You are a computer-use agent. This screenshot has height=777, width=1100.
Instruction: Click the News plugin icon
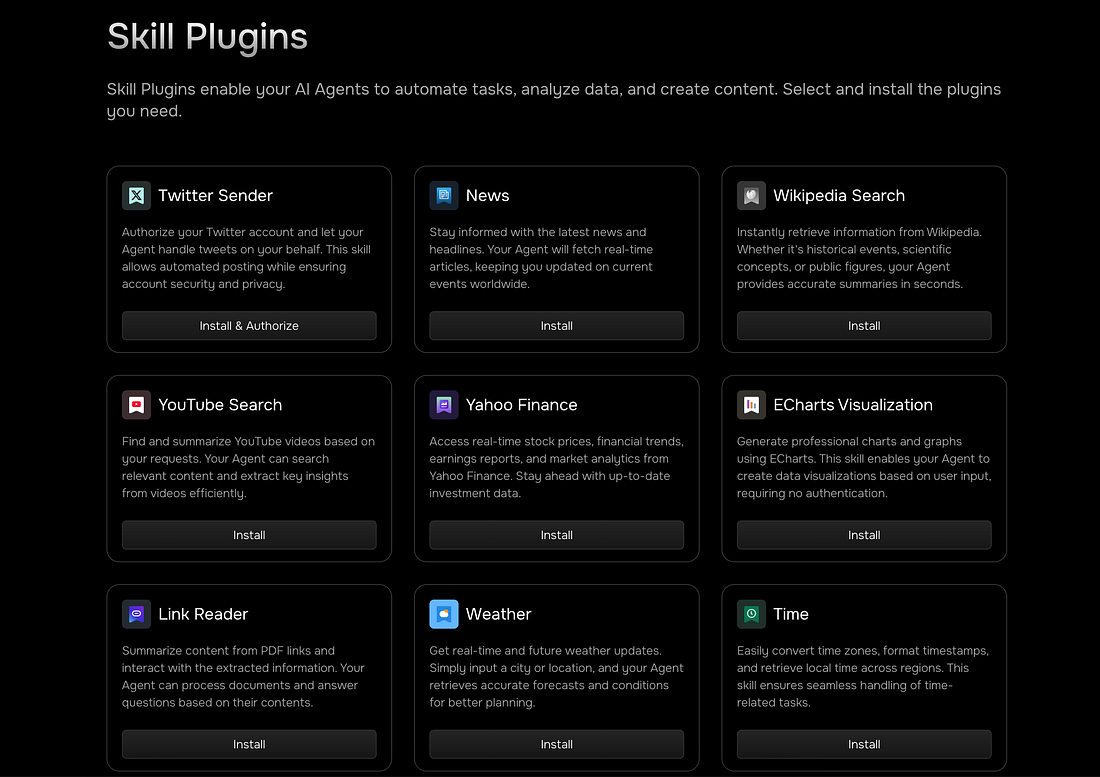point(444,195)
